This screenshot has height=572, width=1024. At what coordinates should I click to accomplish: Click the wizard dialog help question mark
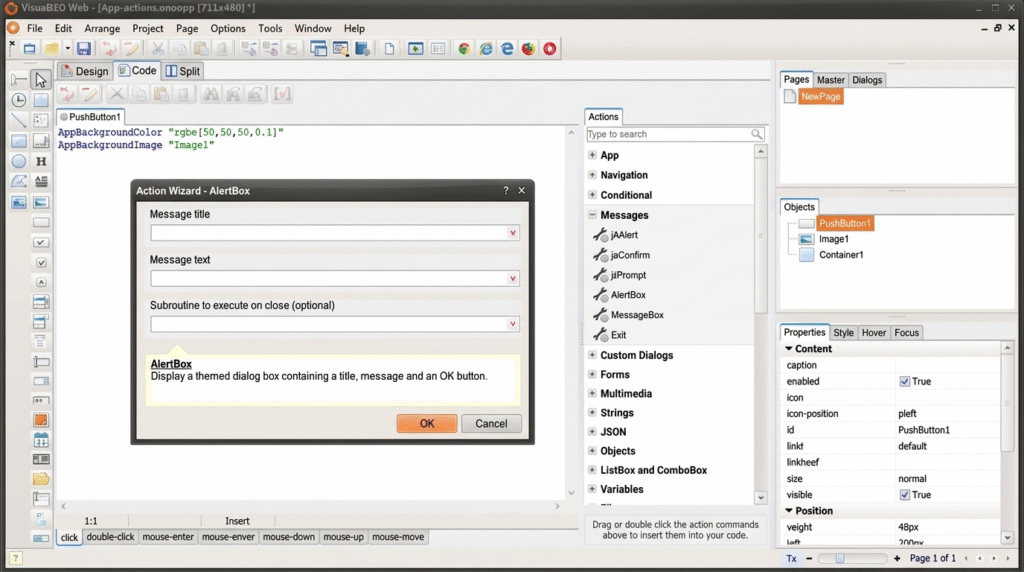(x=505, y=190)
